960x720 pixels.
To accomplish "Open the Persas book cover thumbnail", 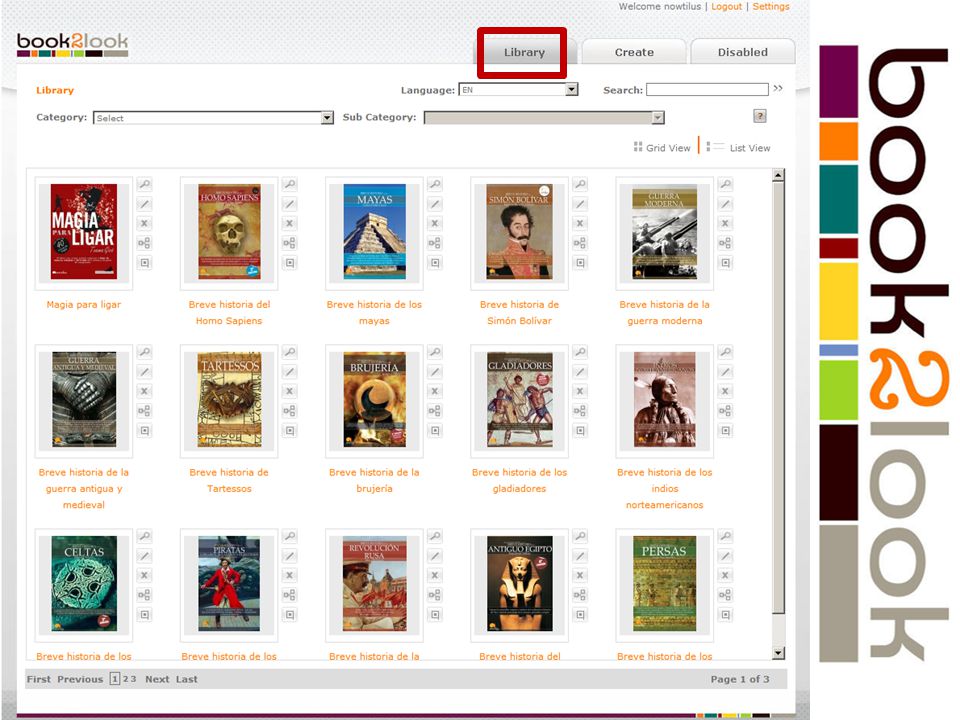I will click(664, 583).
